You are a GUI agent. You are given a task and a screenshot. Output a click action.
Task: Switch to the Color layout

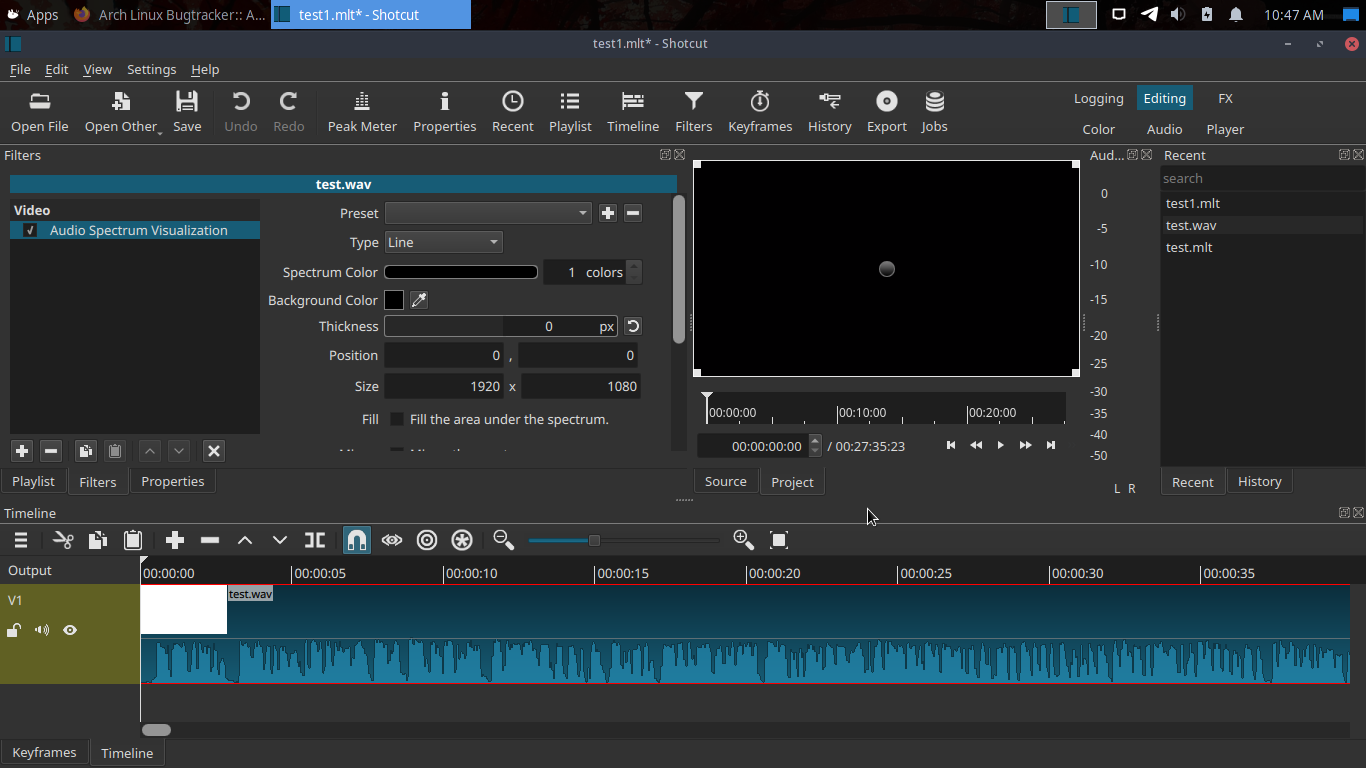(1098, 129)
